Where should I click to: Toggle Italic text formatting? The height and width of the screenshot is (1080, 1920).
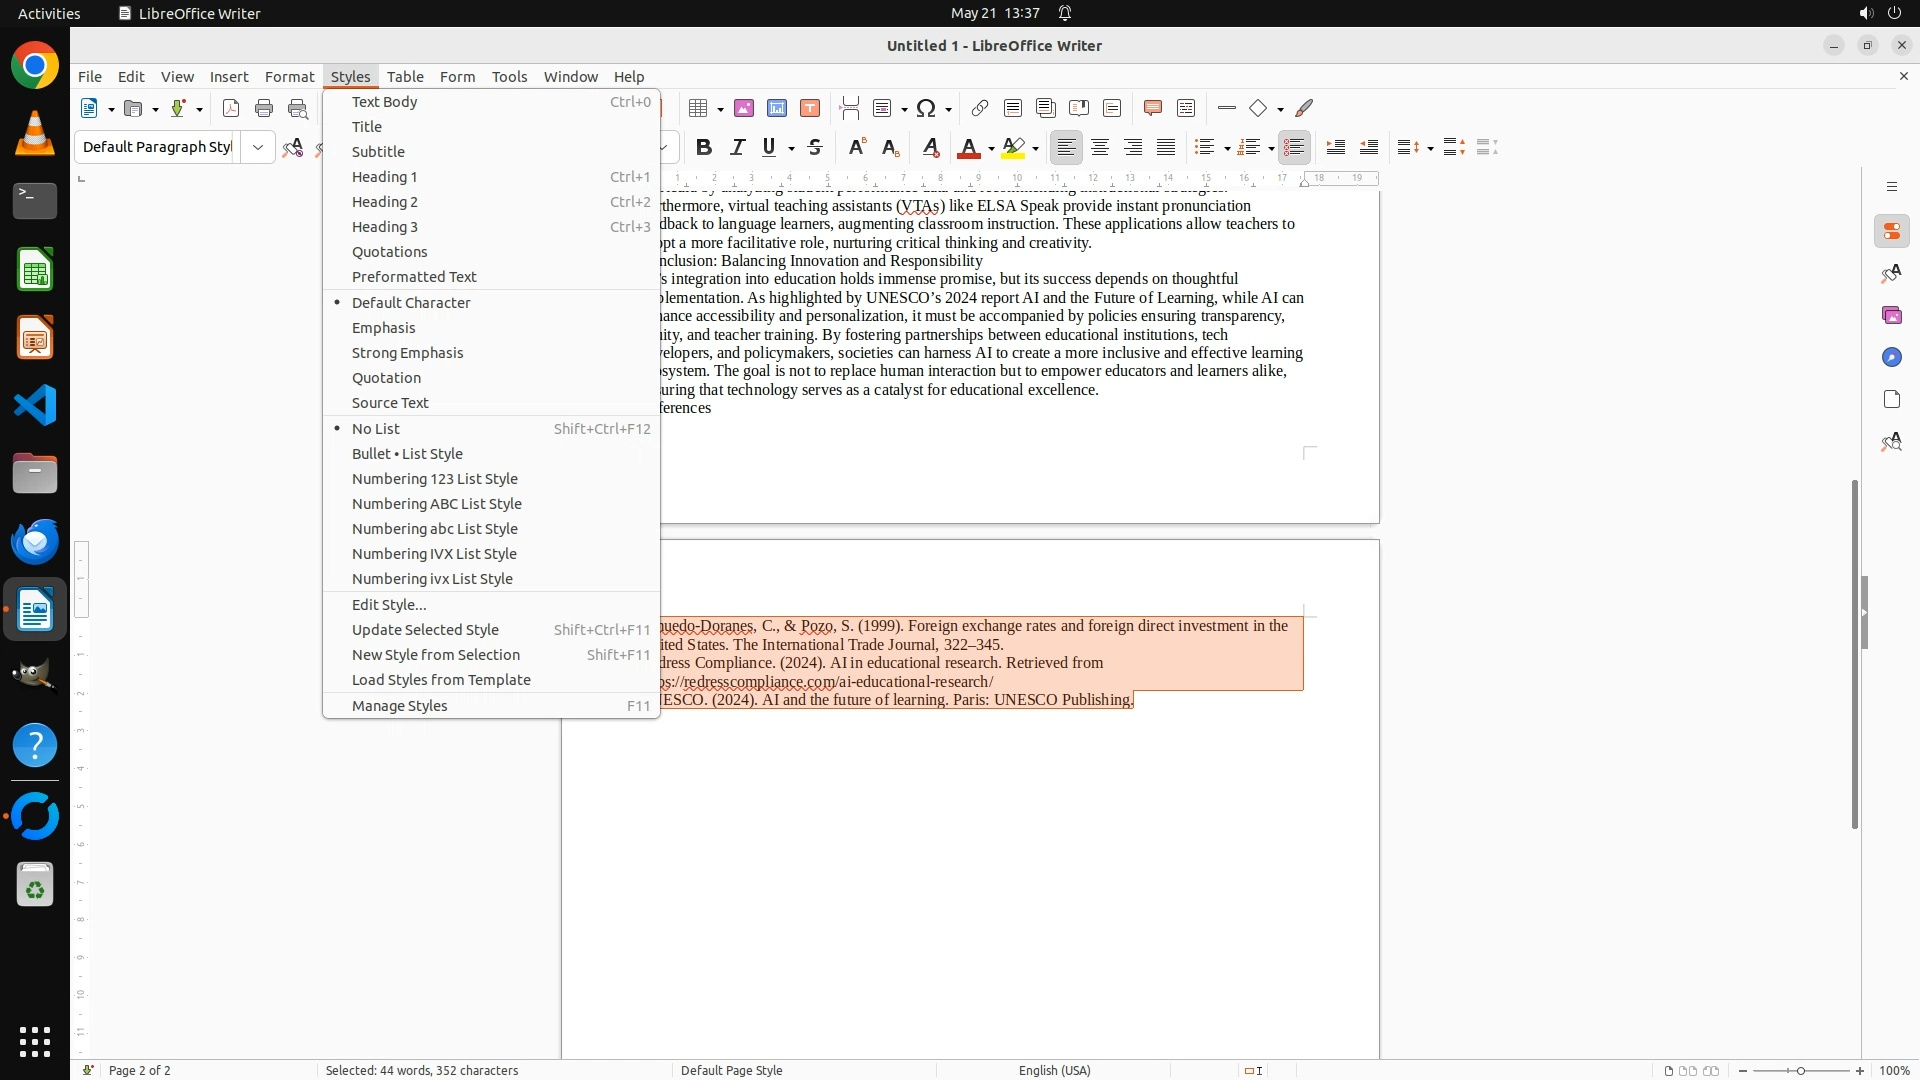coord(737,148)
